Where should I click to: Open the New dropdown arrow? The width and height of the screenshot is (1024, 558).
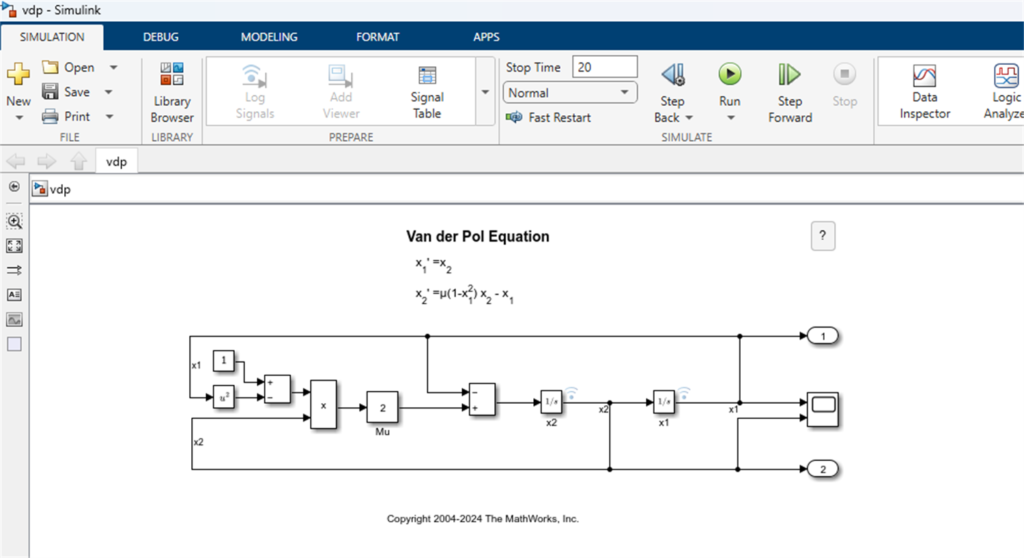19,118
